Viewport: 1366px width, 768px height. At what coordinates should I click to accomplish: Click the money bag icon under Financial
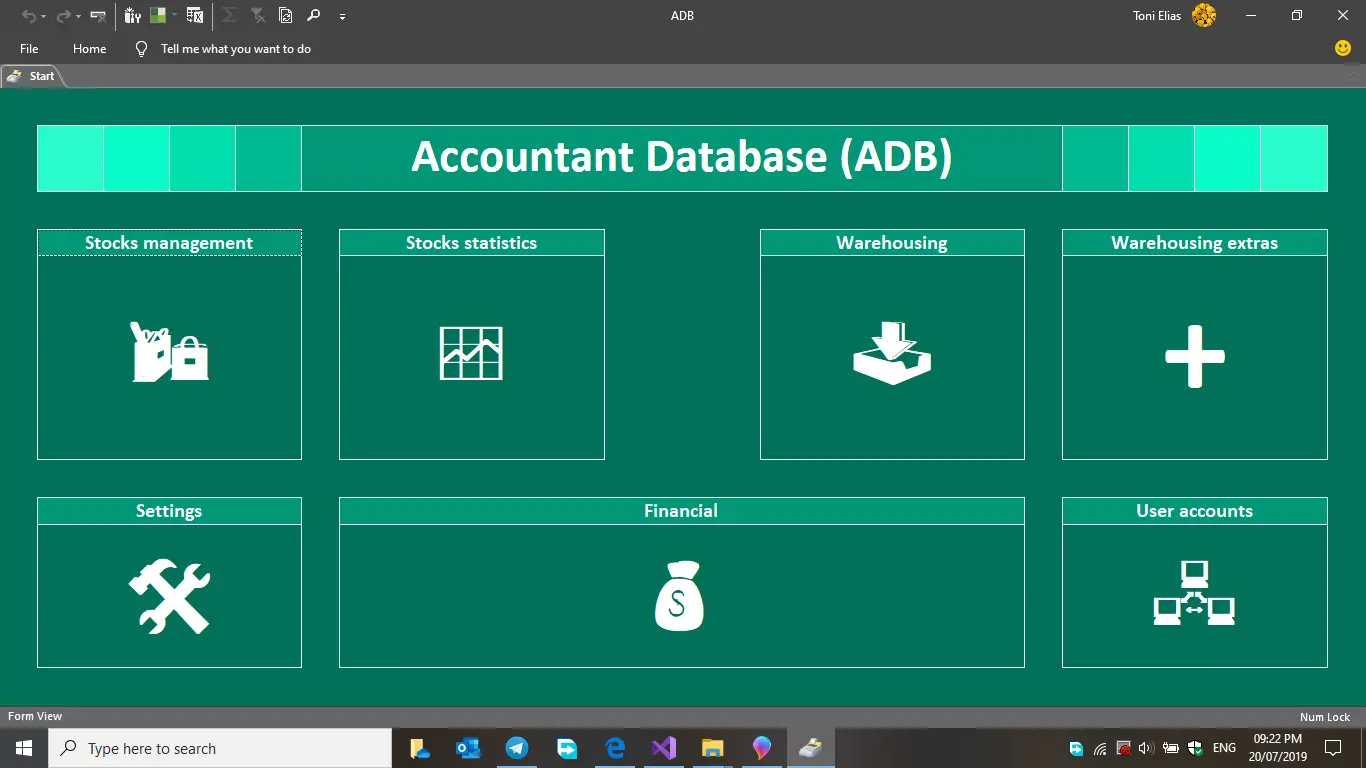click(680, 597)
